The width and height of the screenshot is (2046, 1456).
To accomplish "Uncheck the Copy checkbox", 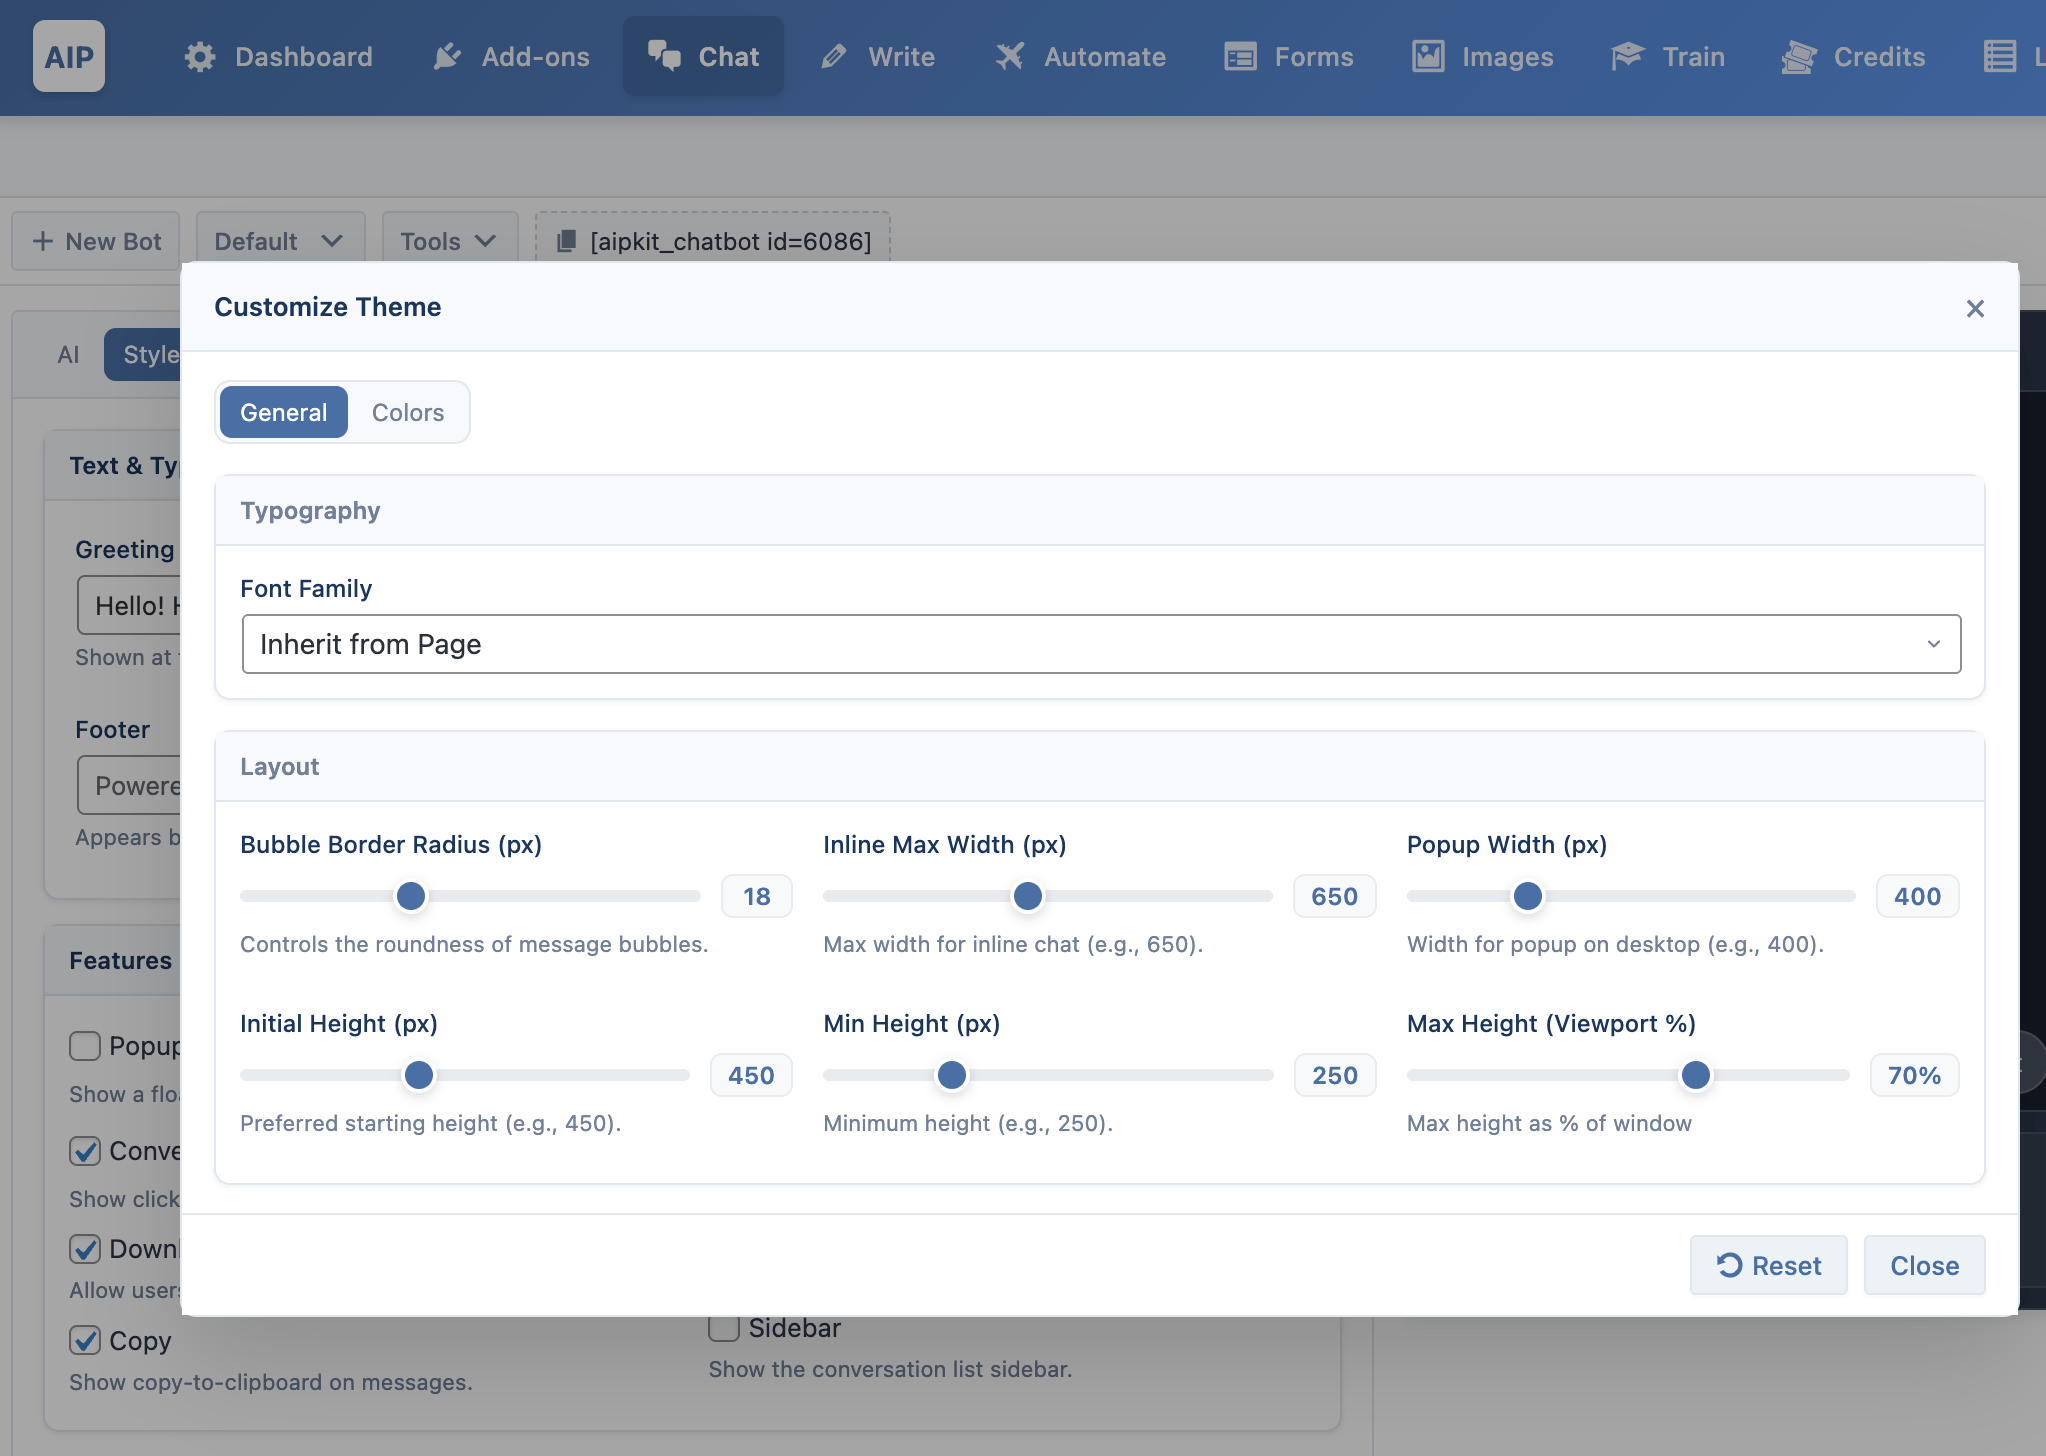I will click(85, 1340).
